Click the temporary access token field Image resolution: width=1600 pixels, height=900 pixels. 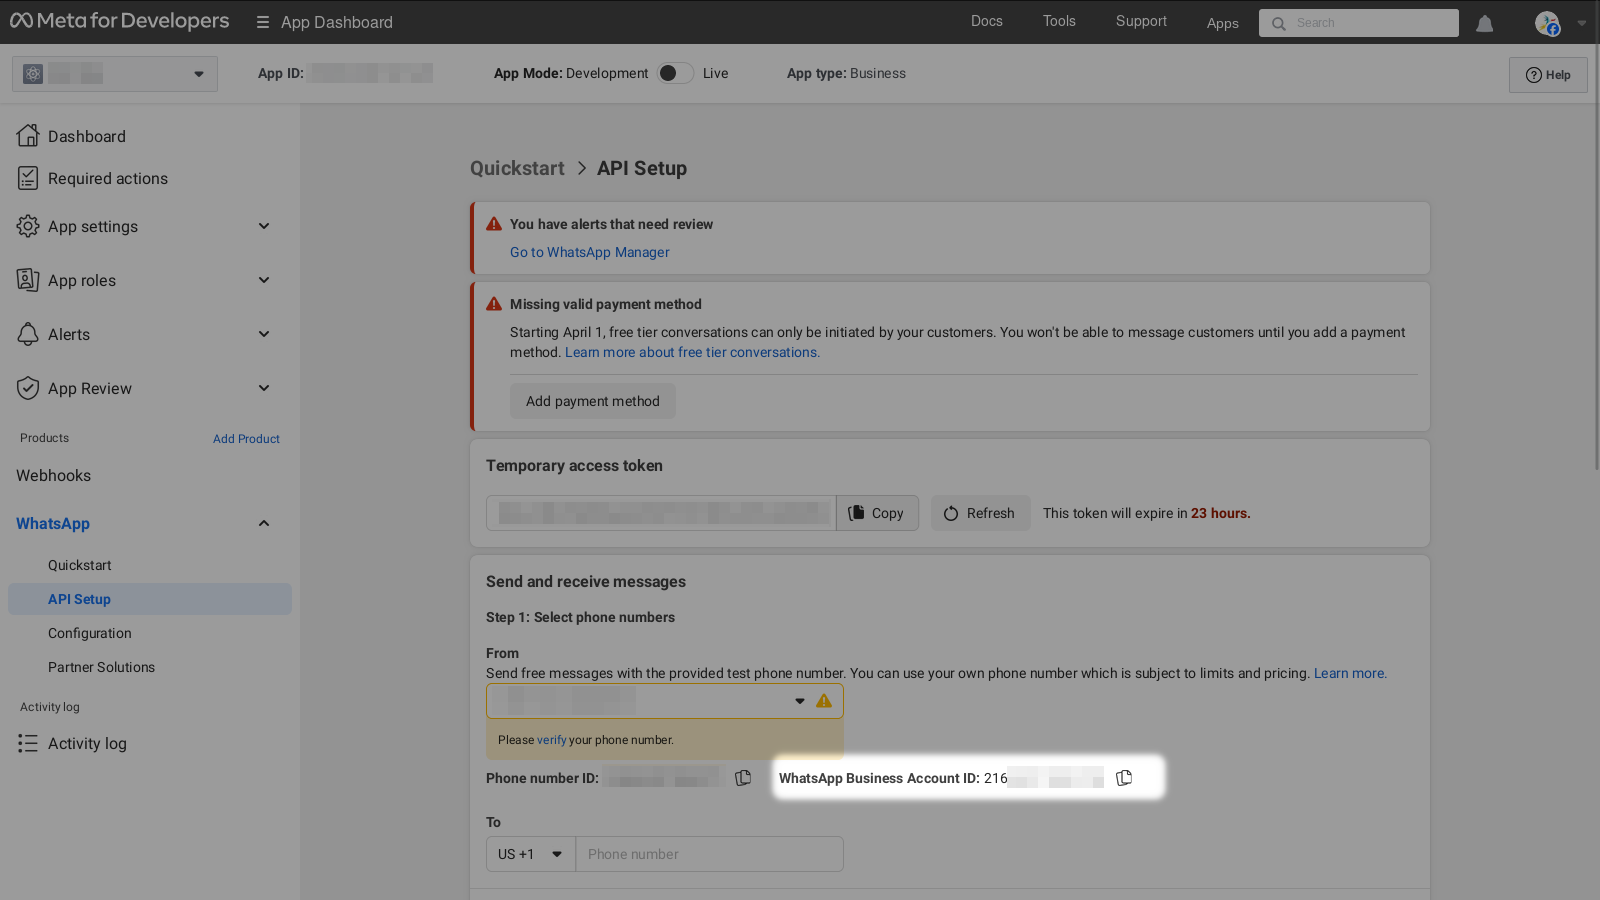(x=661, y=513)
